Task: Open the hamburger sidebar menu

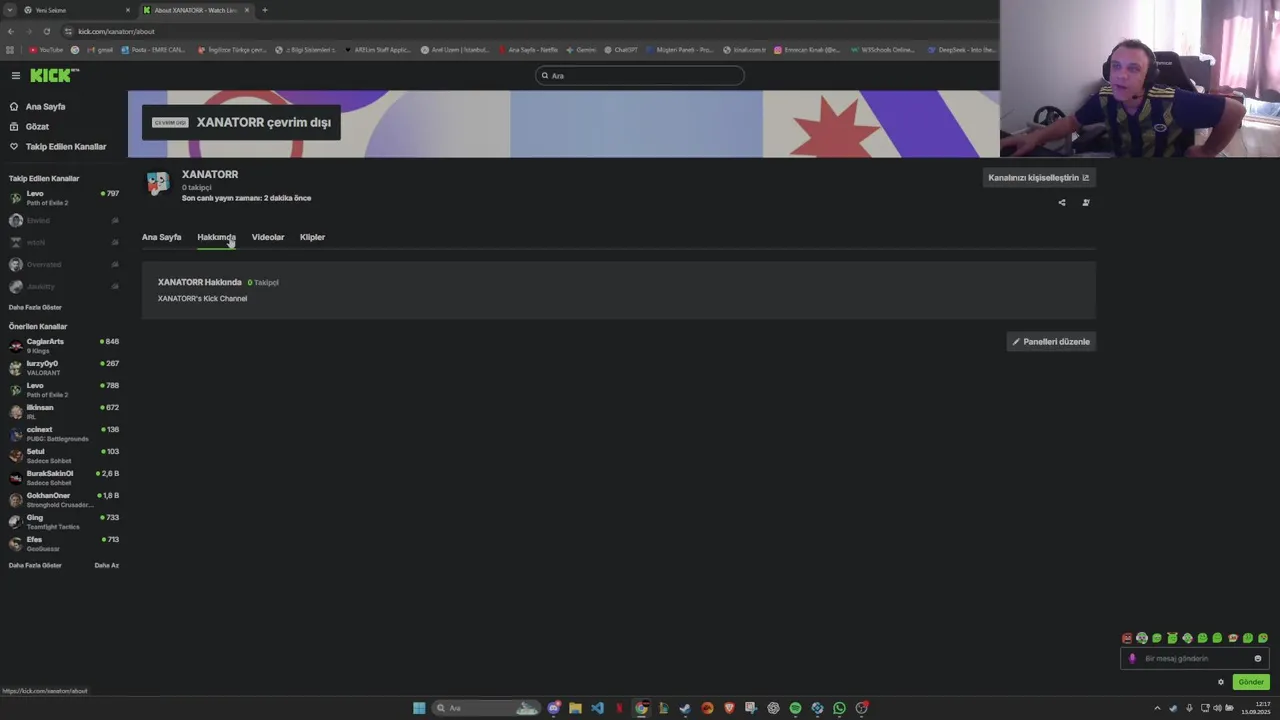Action: click(x=16, y=76)
